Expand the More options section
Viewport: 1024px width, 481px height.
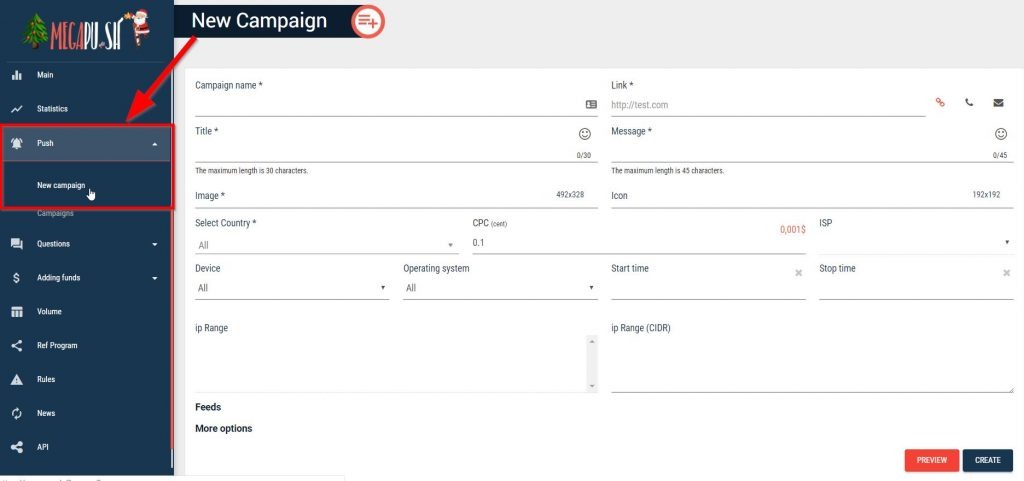[224, 429]
